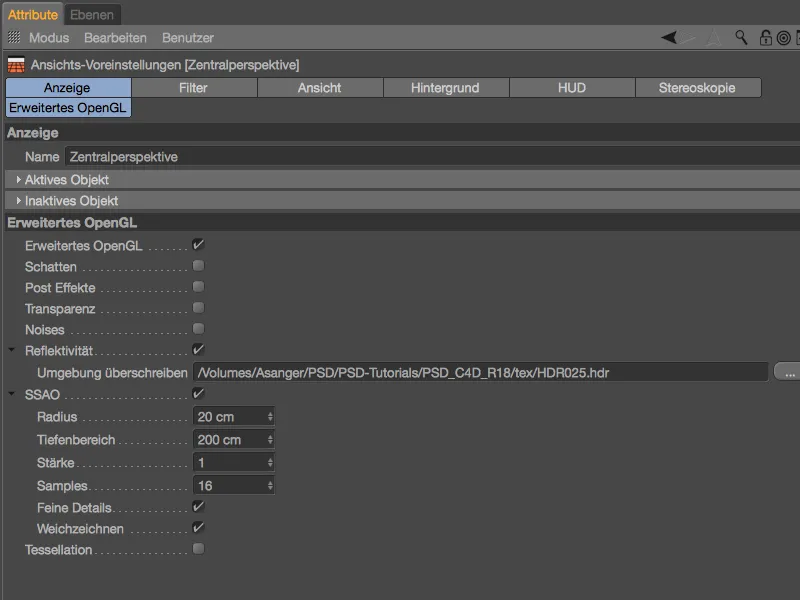Image resolution: width=800 pixels, height=600 pixels.
Task: Select the Ansicht tab
Action: click(x=320, y=88)
